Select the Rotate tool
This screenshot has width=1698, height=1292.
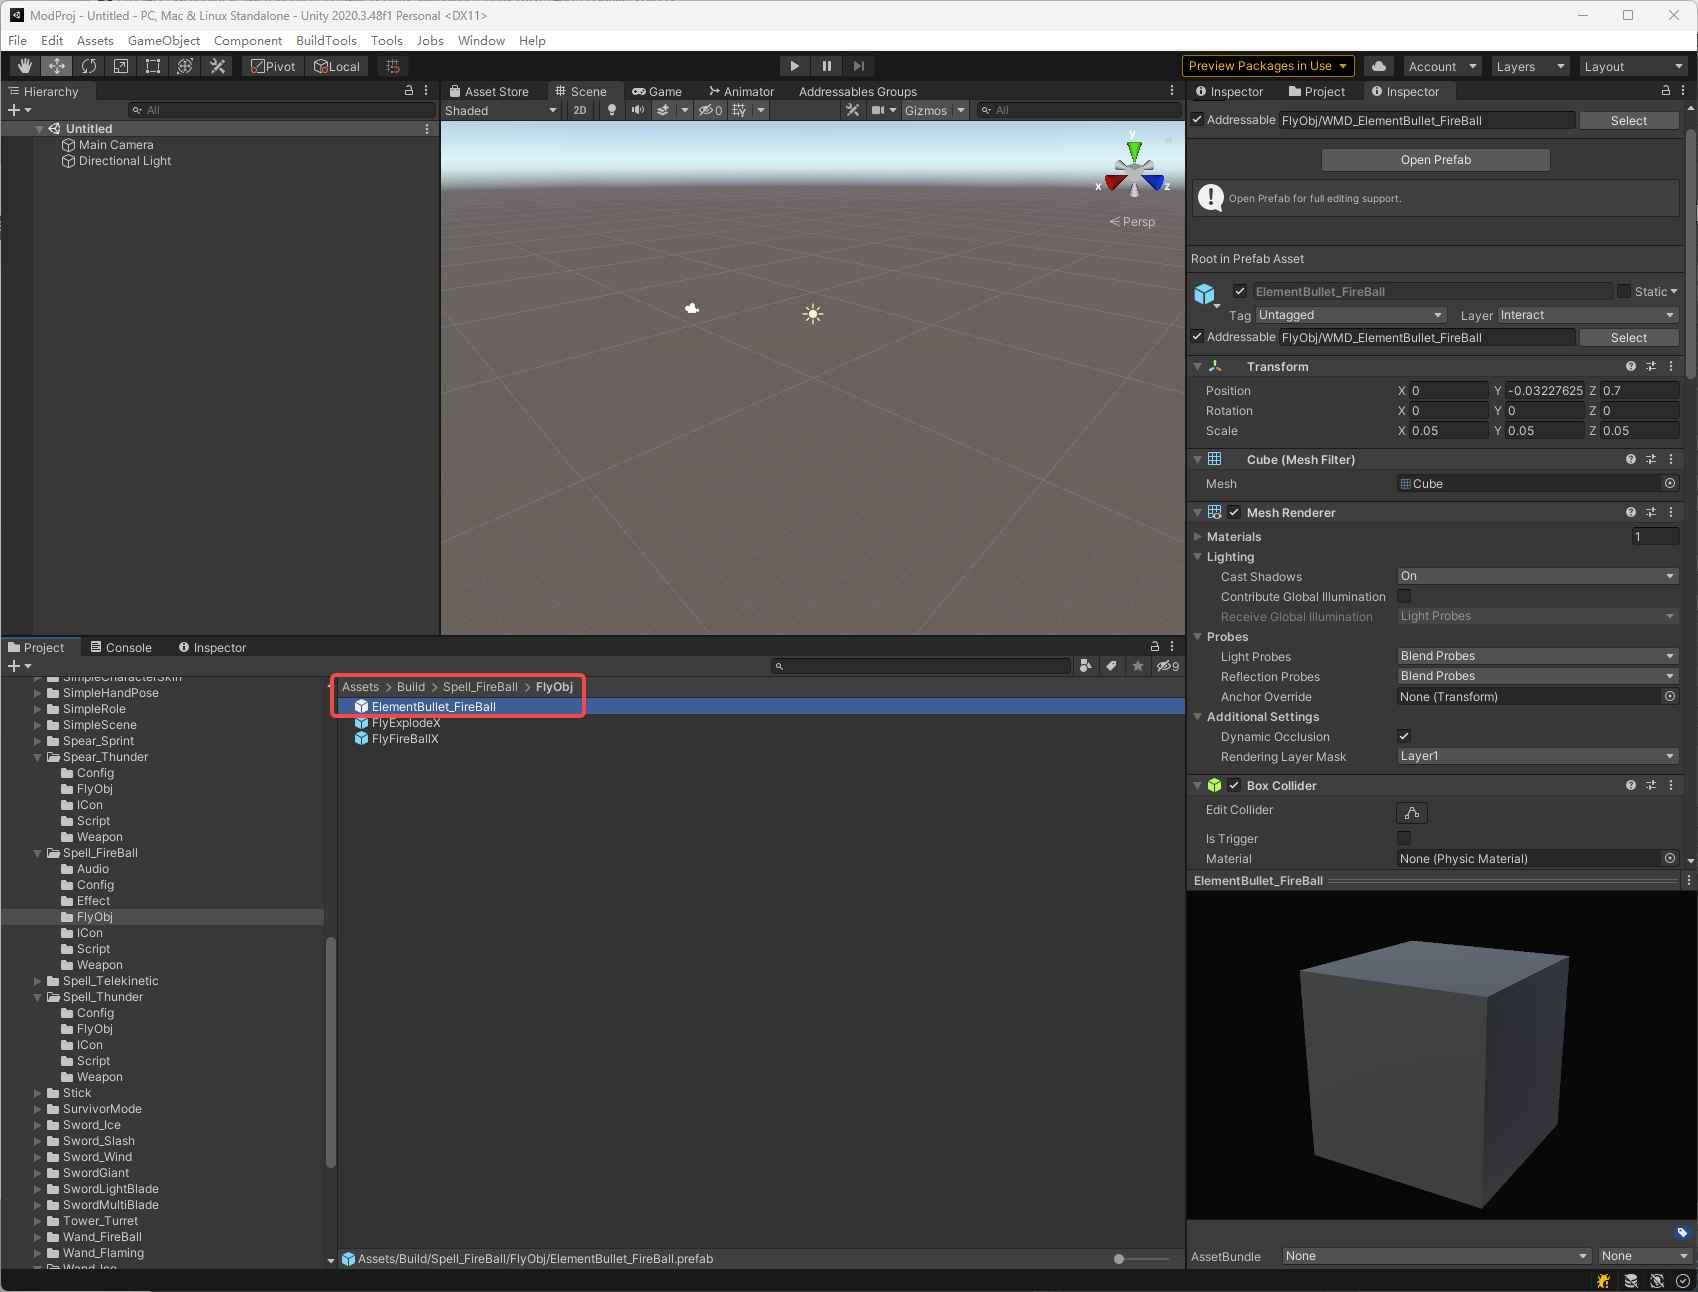point(89,66)
